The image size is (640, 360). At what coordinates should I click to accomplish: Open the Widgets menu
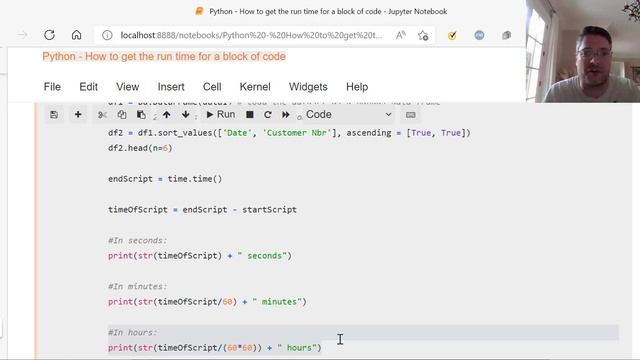click(308, 87)
